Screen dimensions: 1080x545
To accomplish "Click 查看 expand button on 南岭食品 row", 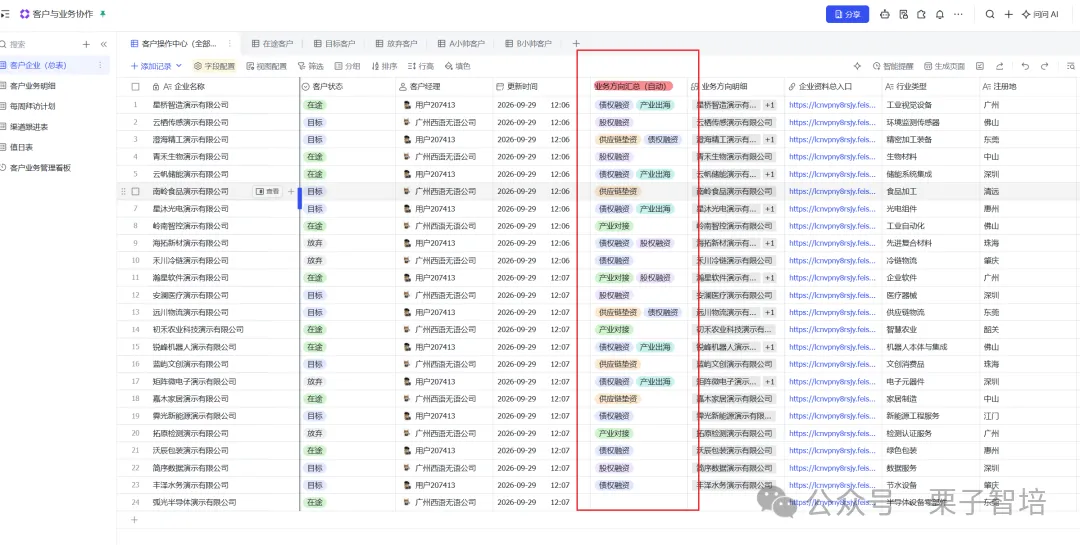I will click(268, 192).
